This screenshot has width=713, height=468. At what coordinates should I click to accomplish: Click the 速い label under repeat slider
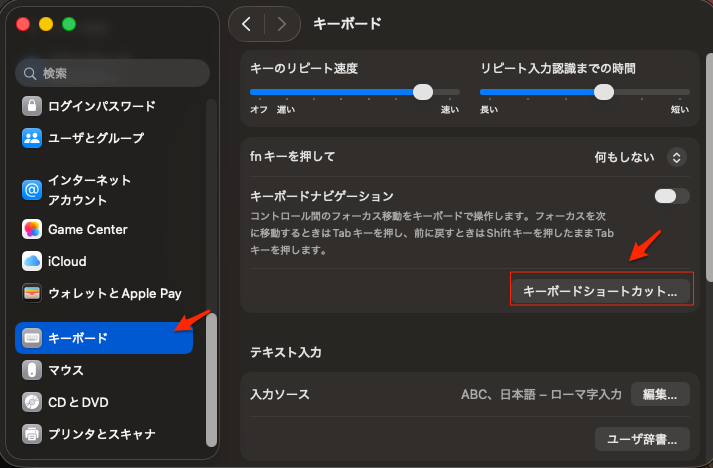coord(450,110)
